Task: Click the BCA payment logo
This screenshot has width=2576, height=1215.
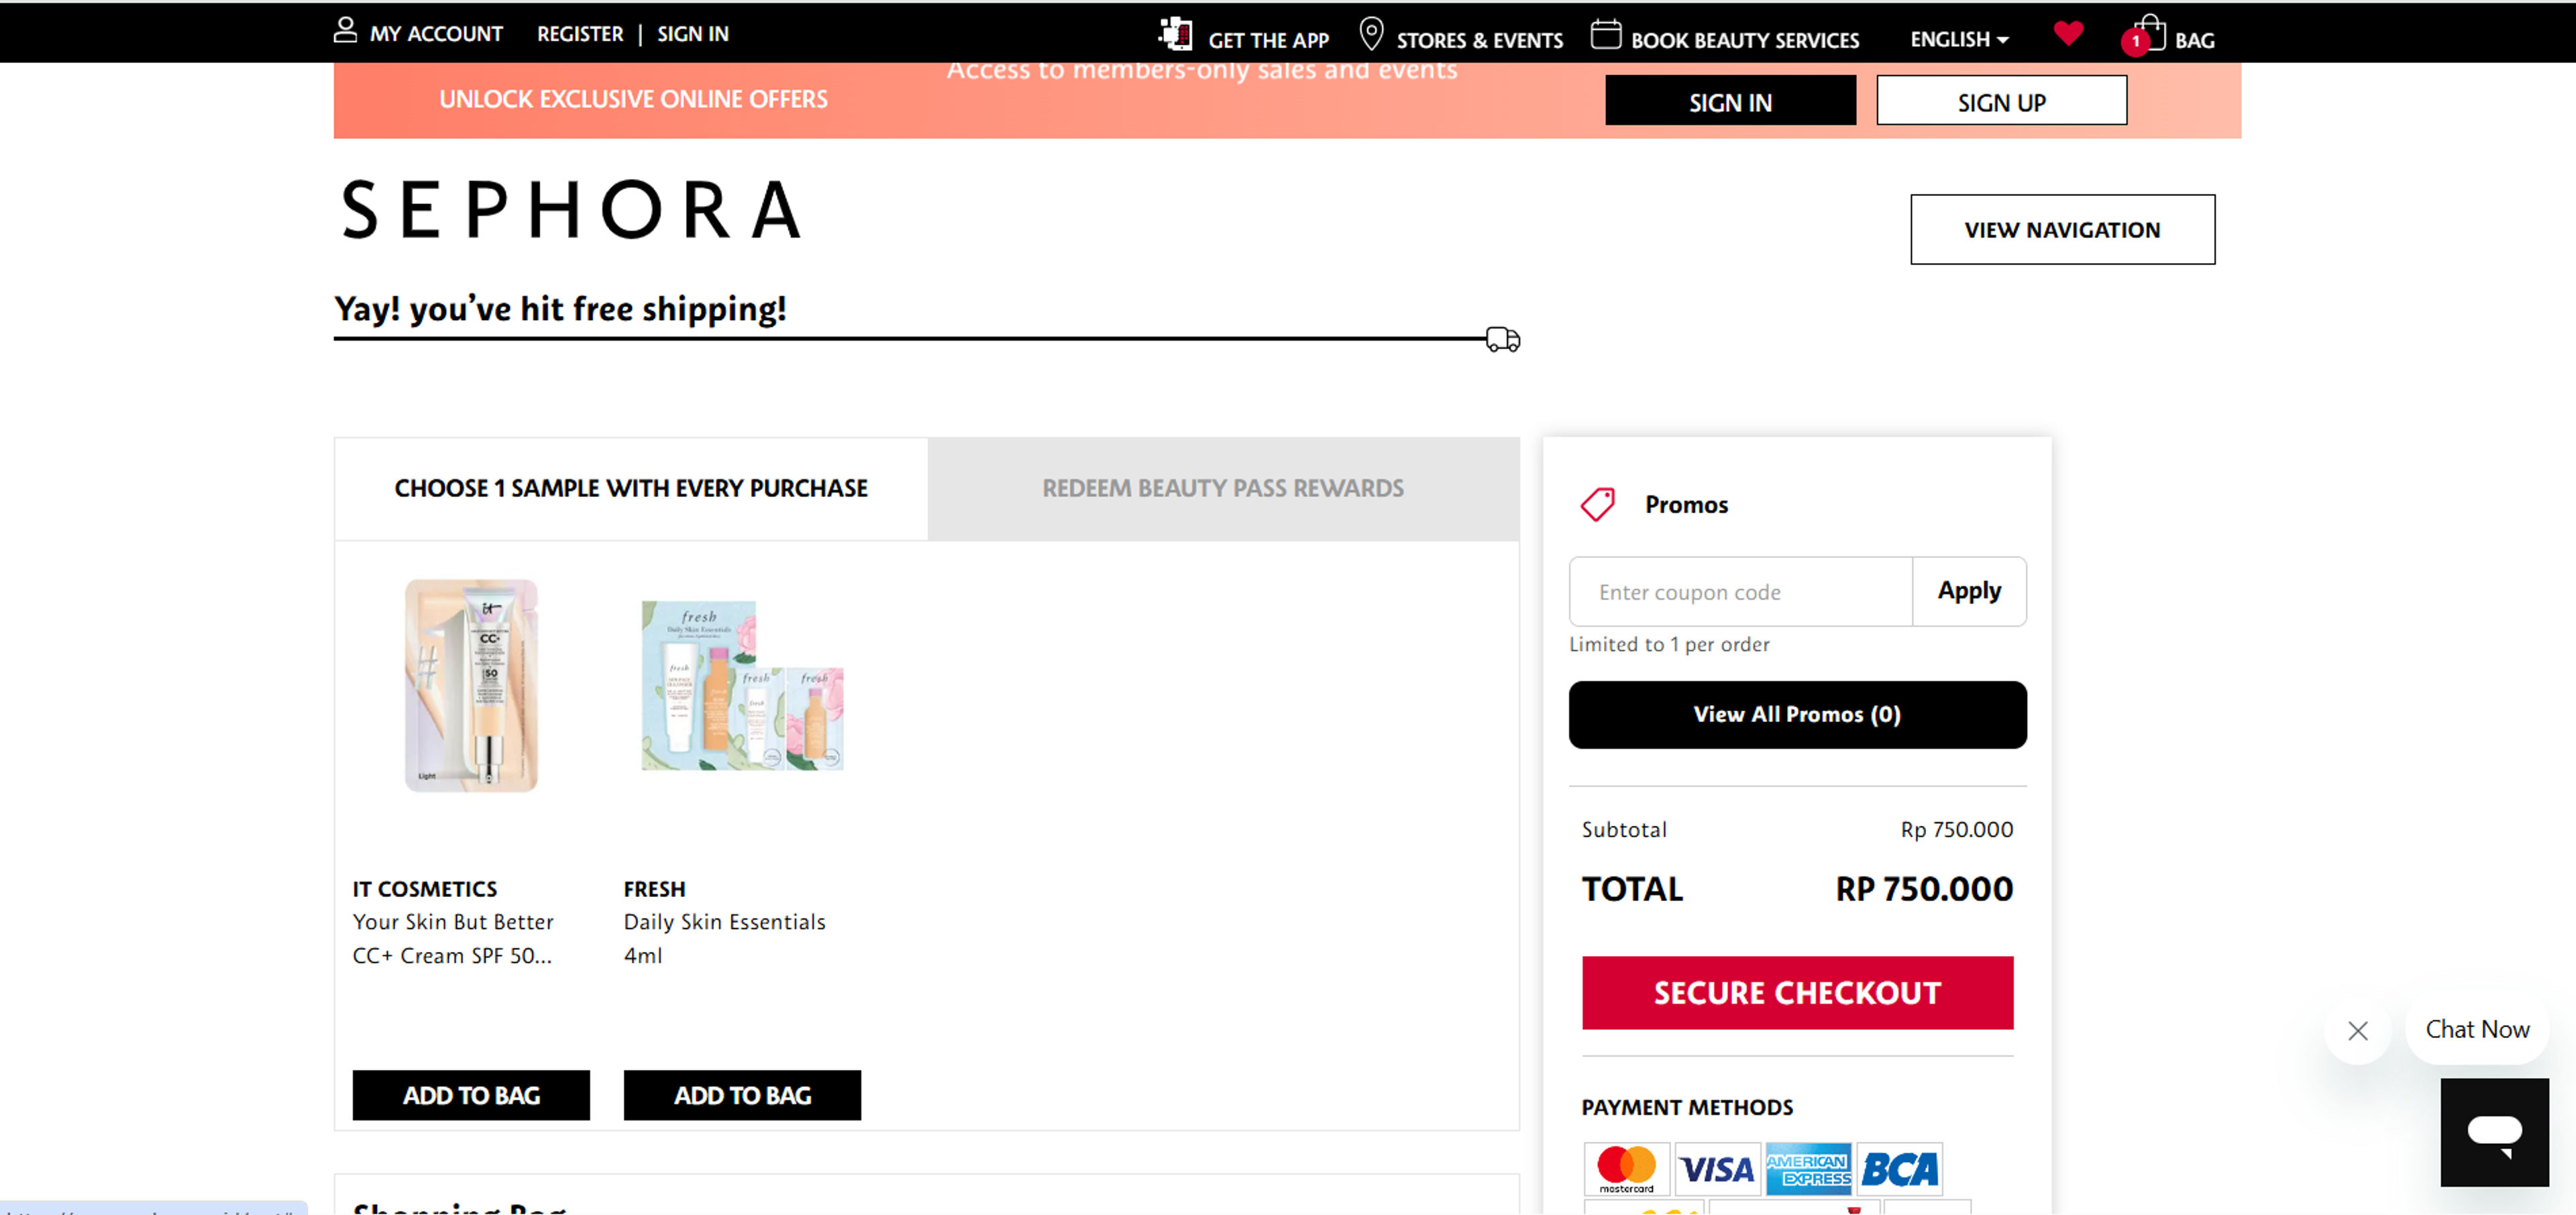Action: pyautogui.click(x=1899, y=1169)
